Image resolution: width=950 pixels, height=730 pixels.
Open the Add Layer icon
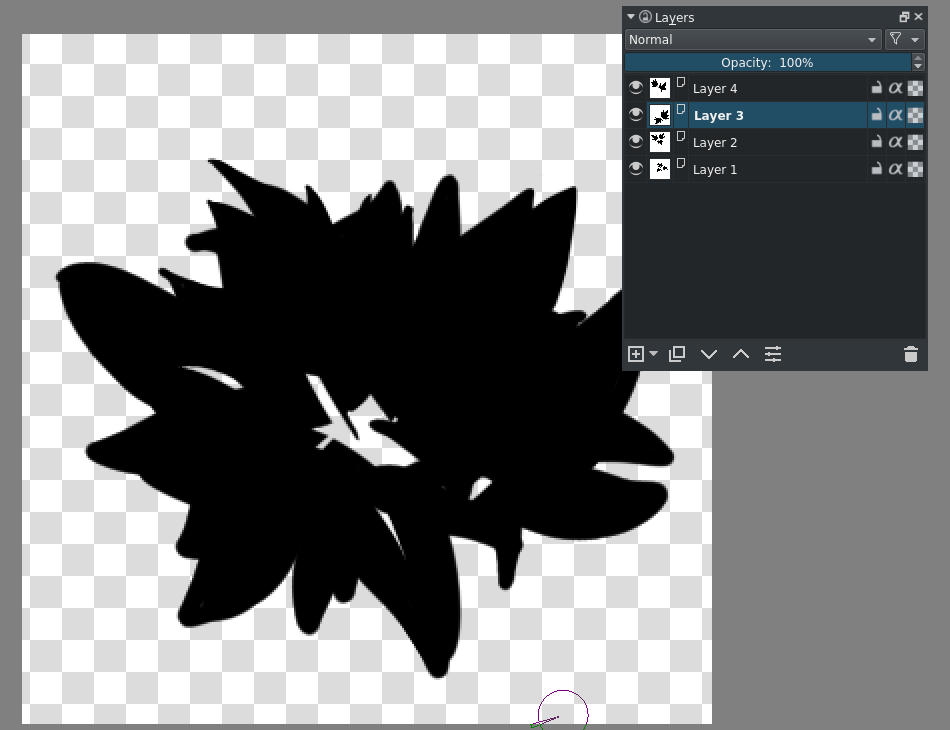[x=637, y=354]
